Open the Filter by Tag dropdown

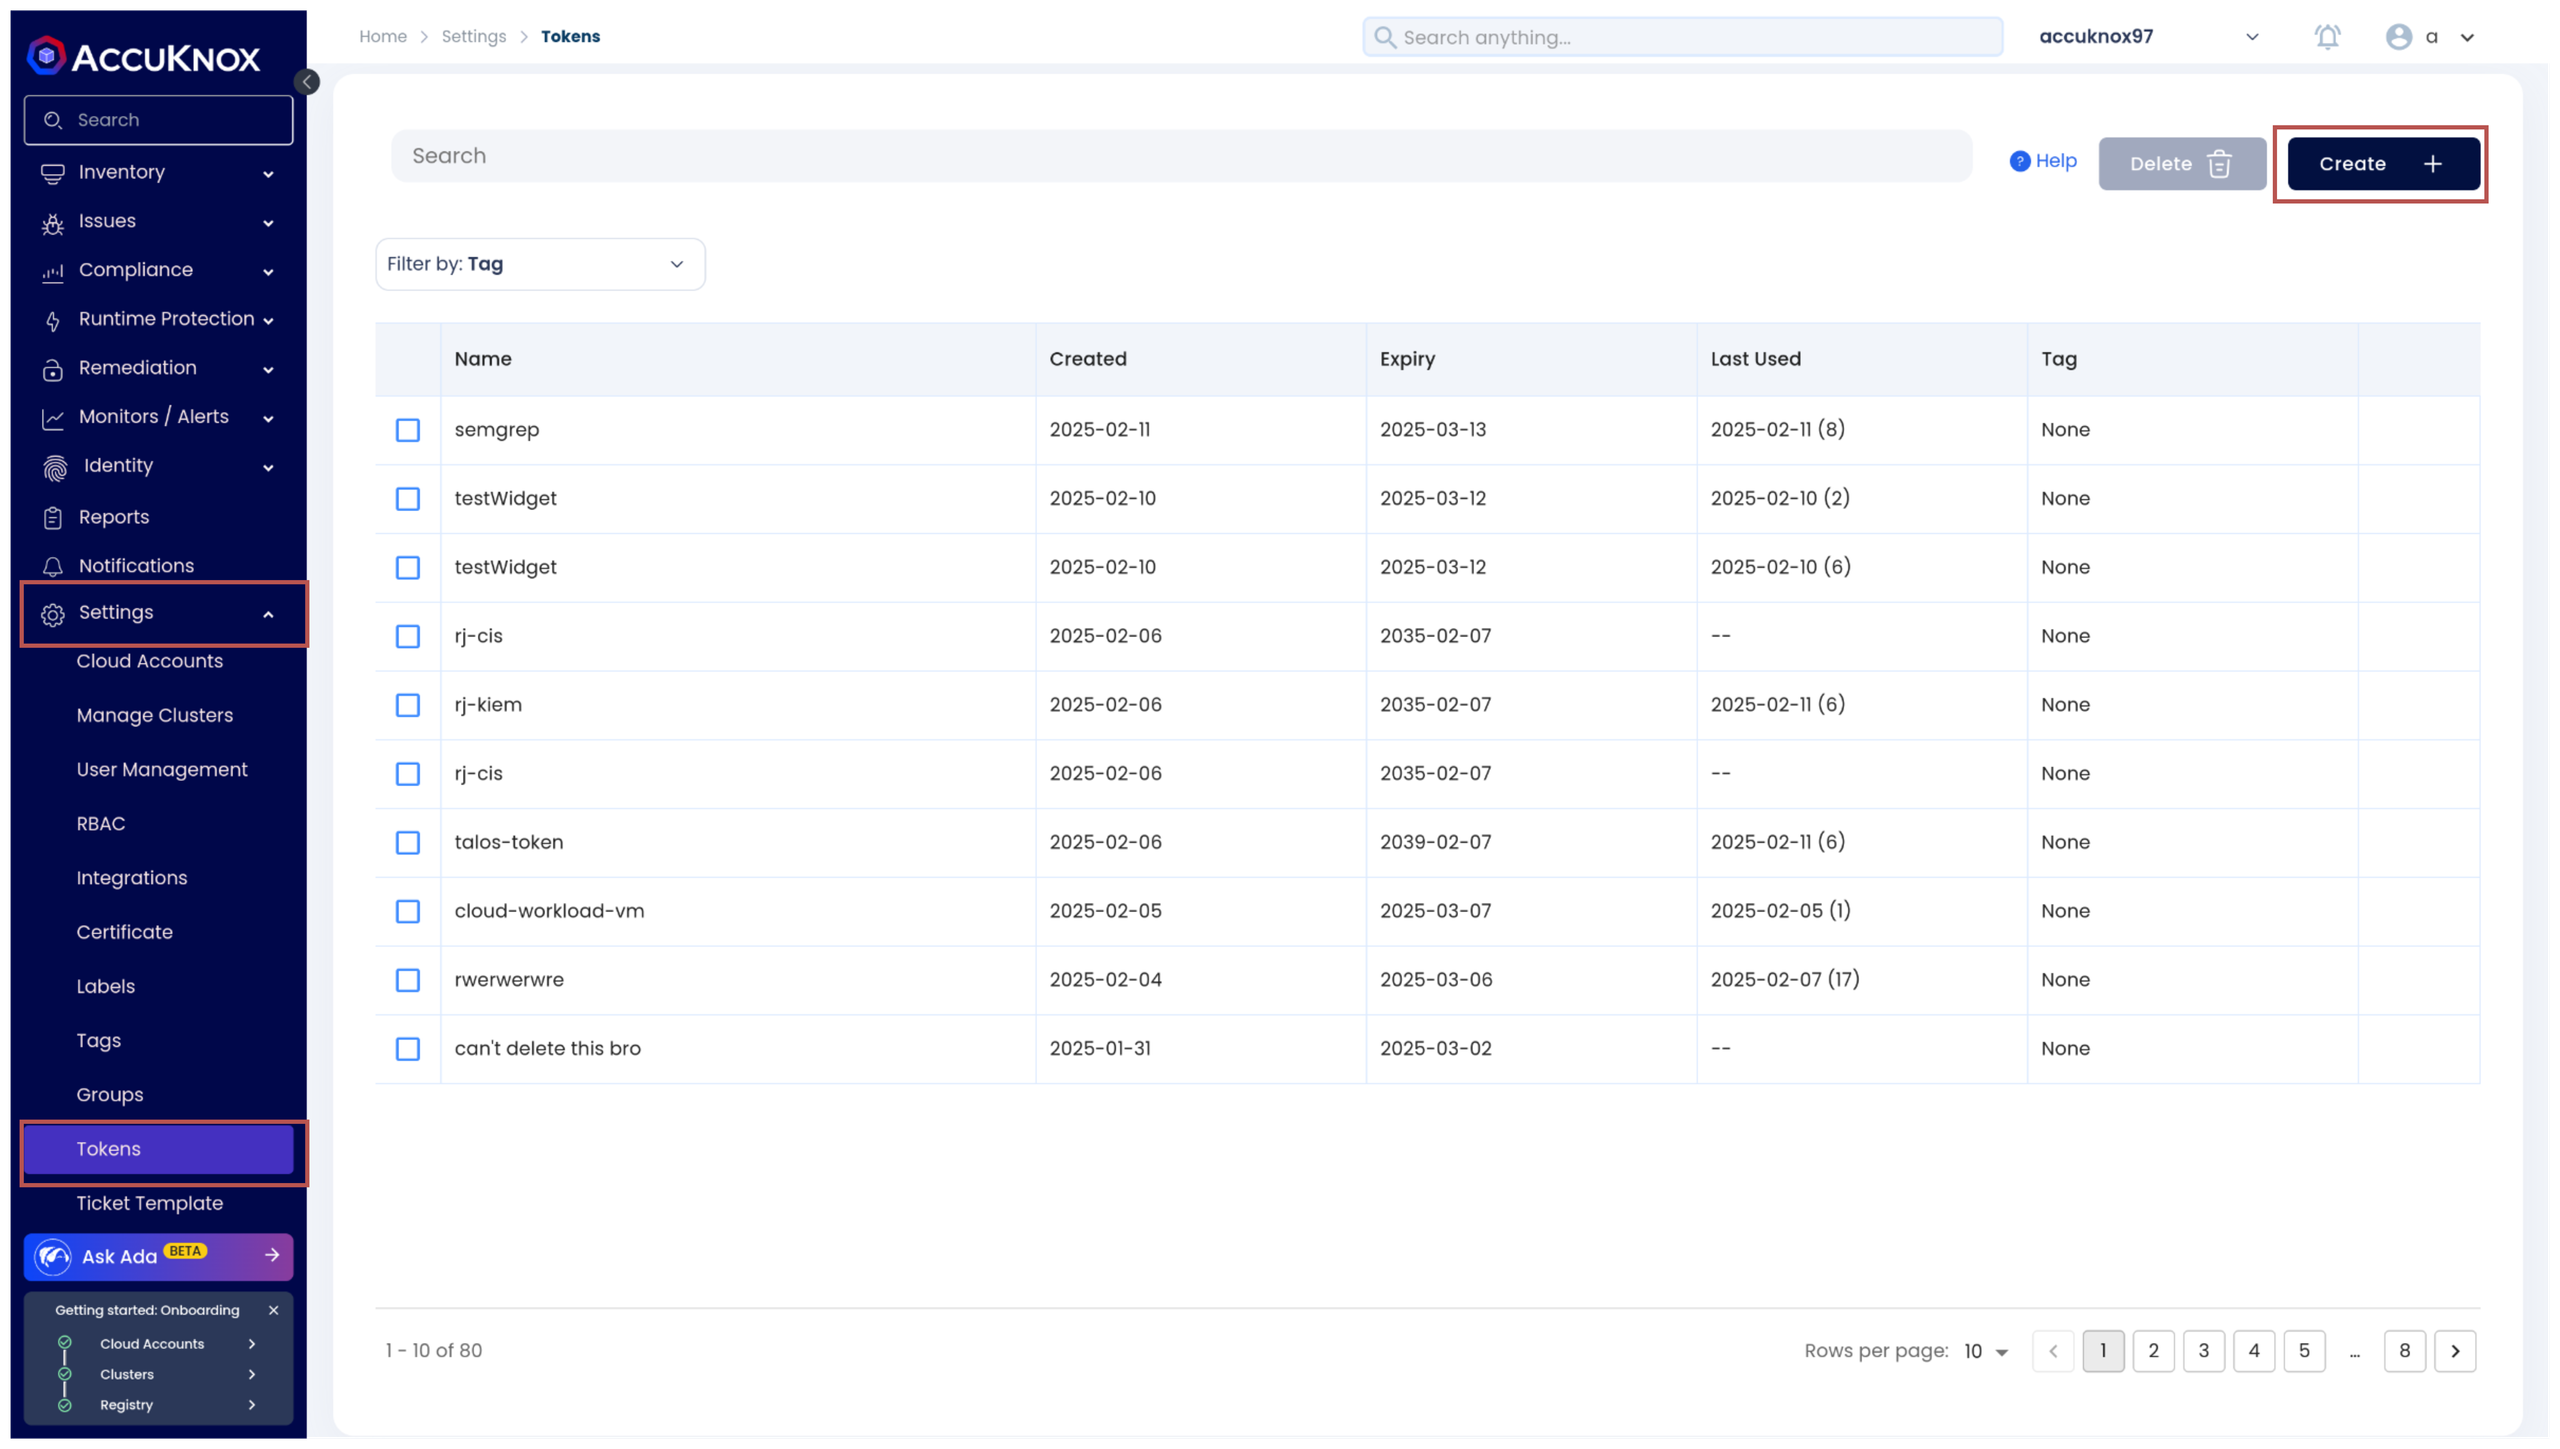point(540,264)
